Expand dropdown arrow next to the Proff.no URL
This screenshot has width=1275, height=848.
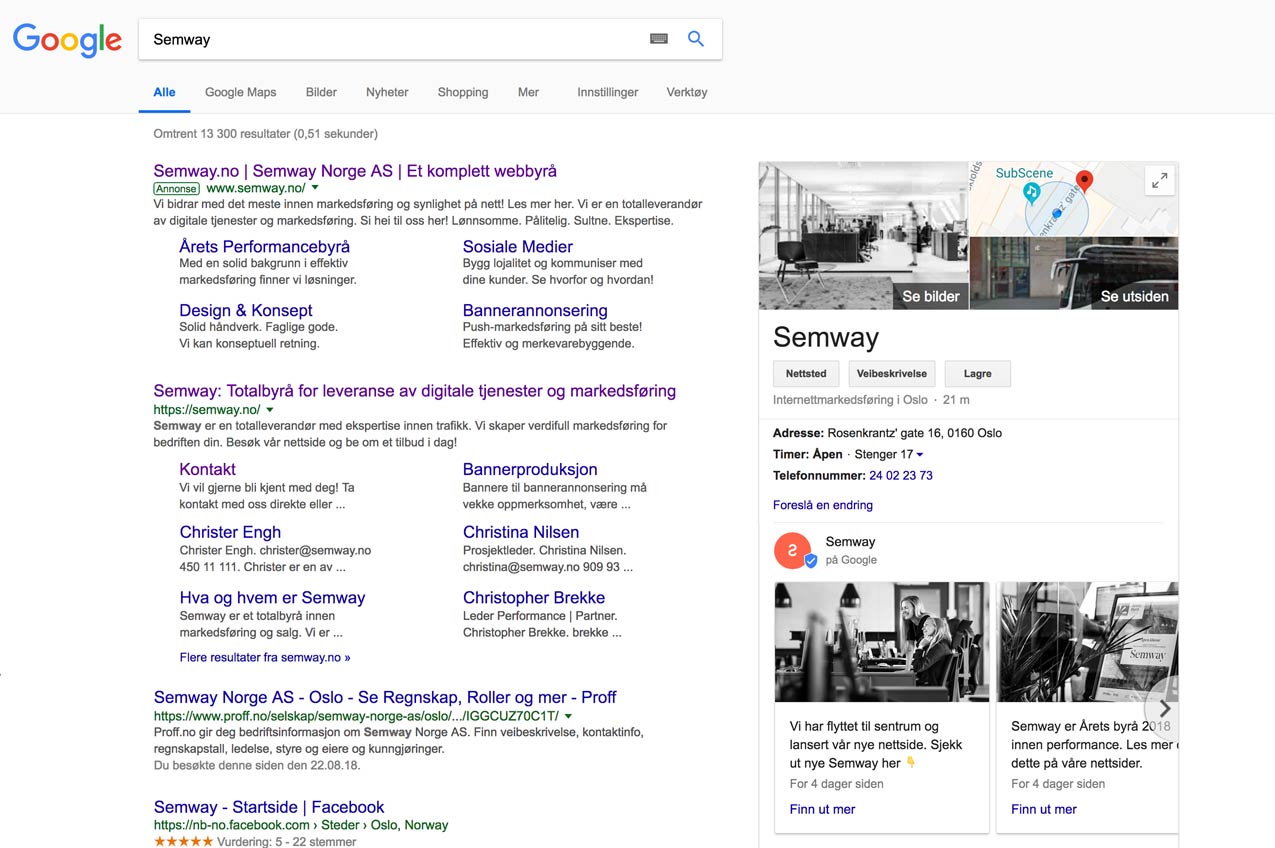click(x=568, y=716)
